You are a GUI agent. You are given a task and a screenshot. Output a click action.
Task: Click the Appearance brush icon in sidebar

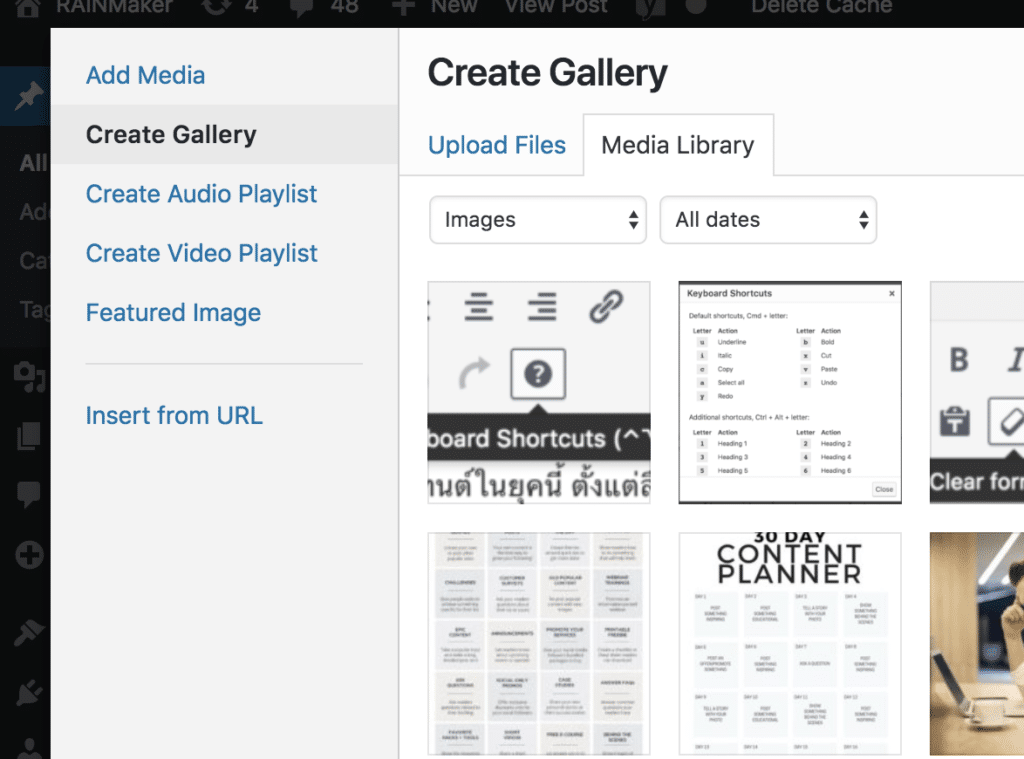(28, 632)
